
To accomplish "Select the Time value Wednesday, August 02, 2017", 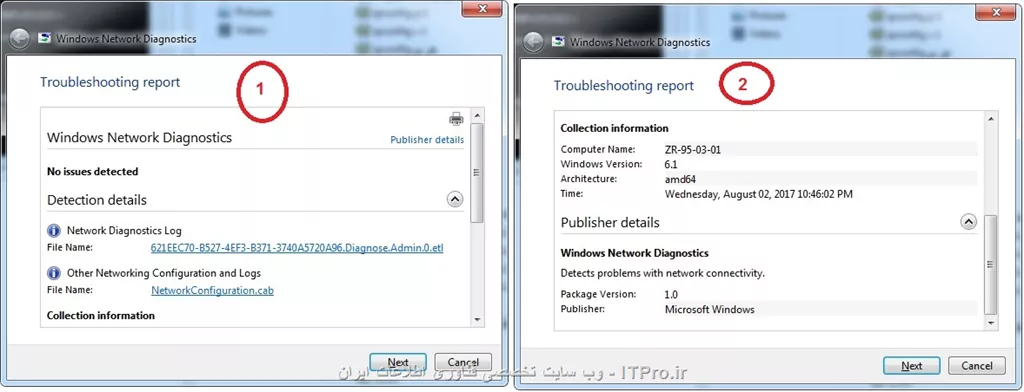I will (x=758, y=194).
